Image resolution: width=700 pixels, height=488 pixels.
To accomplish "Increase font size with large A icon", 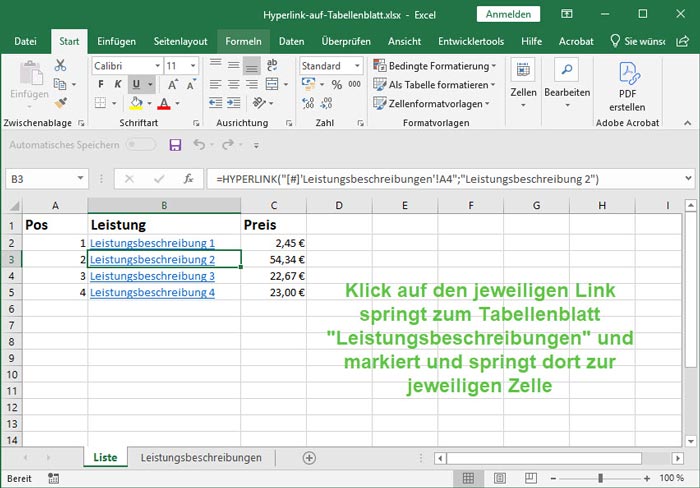I will [172, 84].
